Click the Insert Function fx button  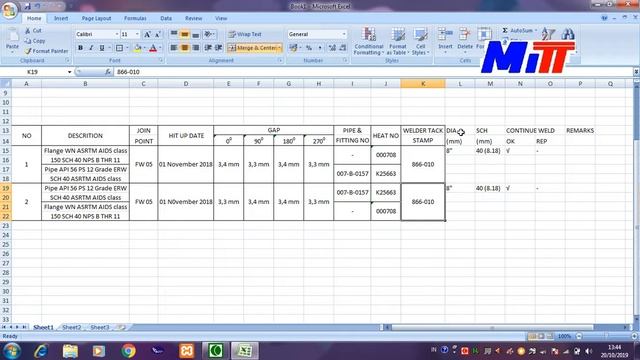(108, 72)
